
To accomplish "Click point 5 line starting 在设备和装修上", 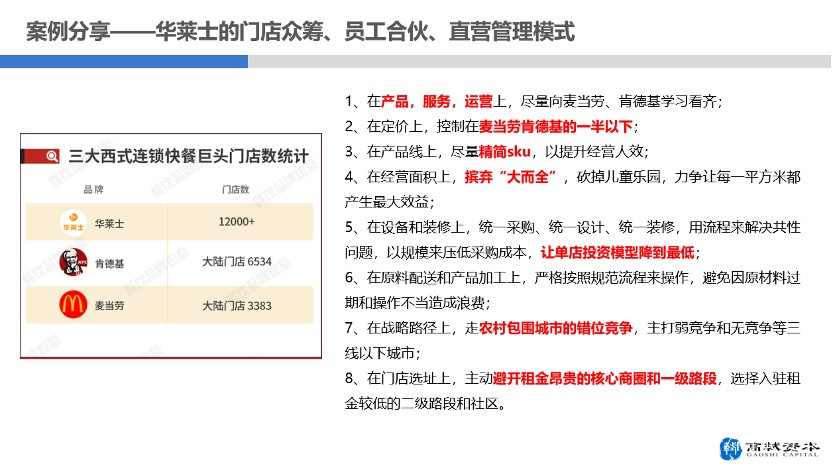I will 573,227.
